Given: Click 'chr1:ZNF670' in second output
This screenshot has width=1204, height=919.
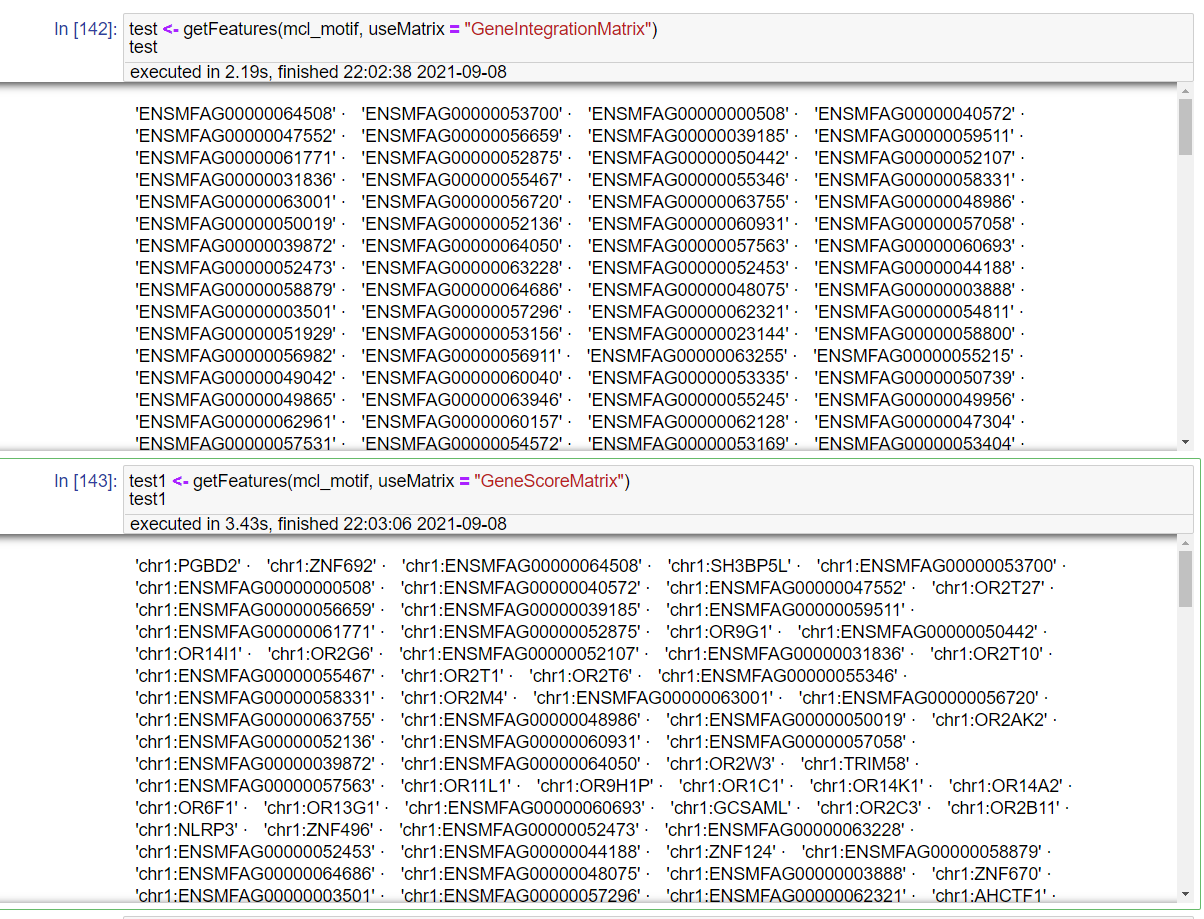Looking at the screenshot, I should coord(987,874).
